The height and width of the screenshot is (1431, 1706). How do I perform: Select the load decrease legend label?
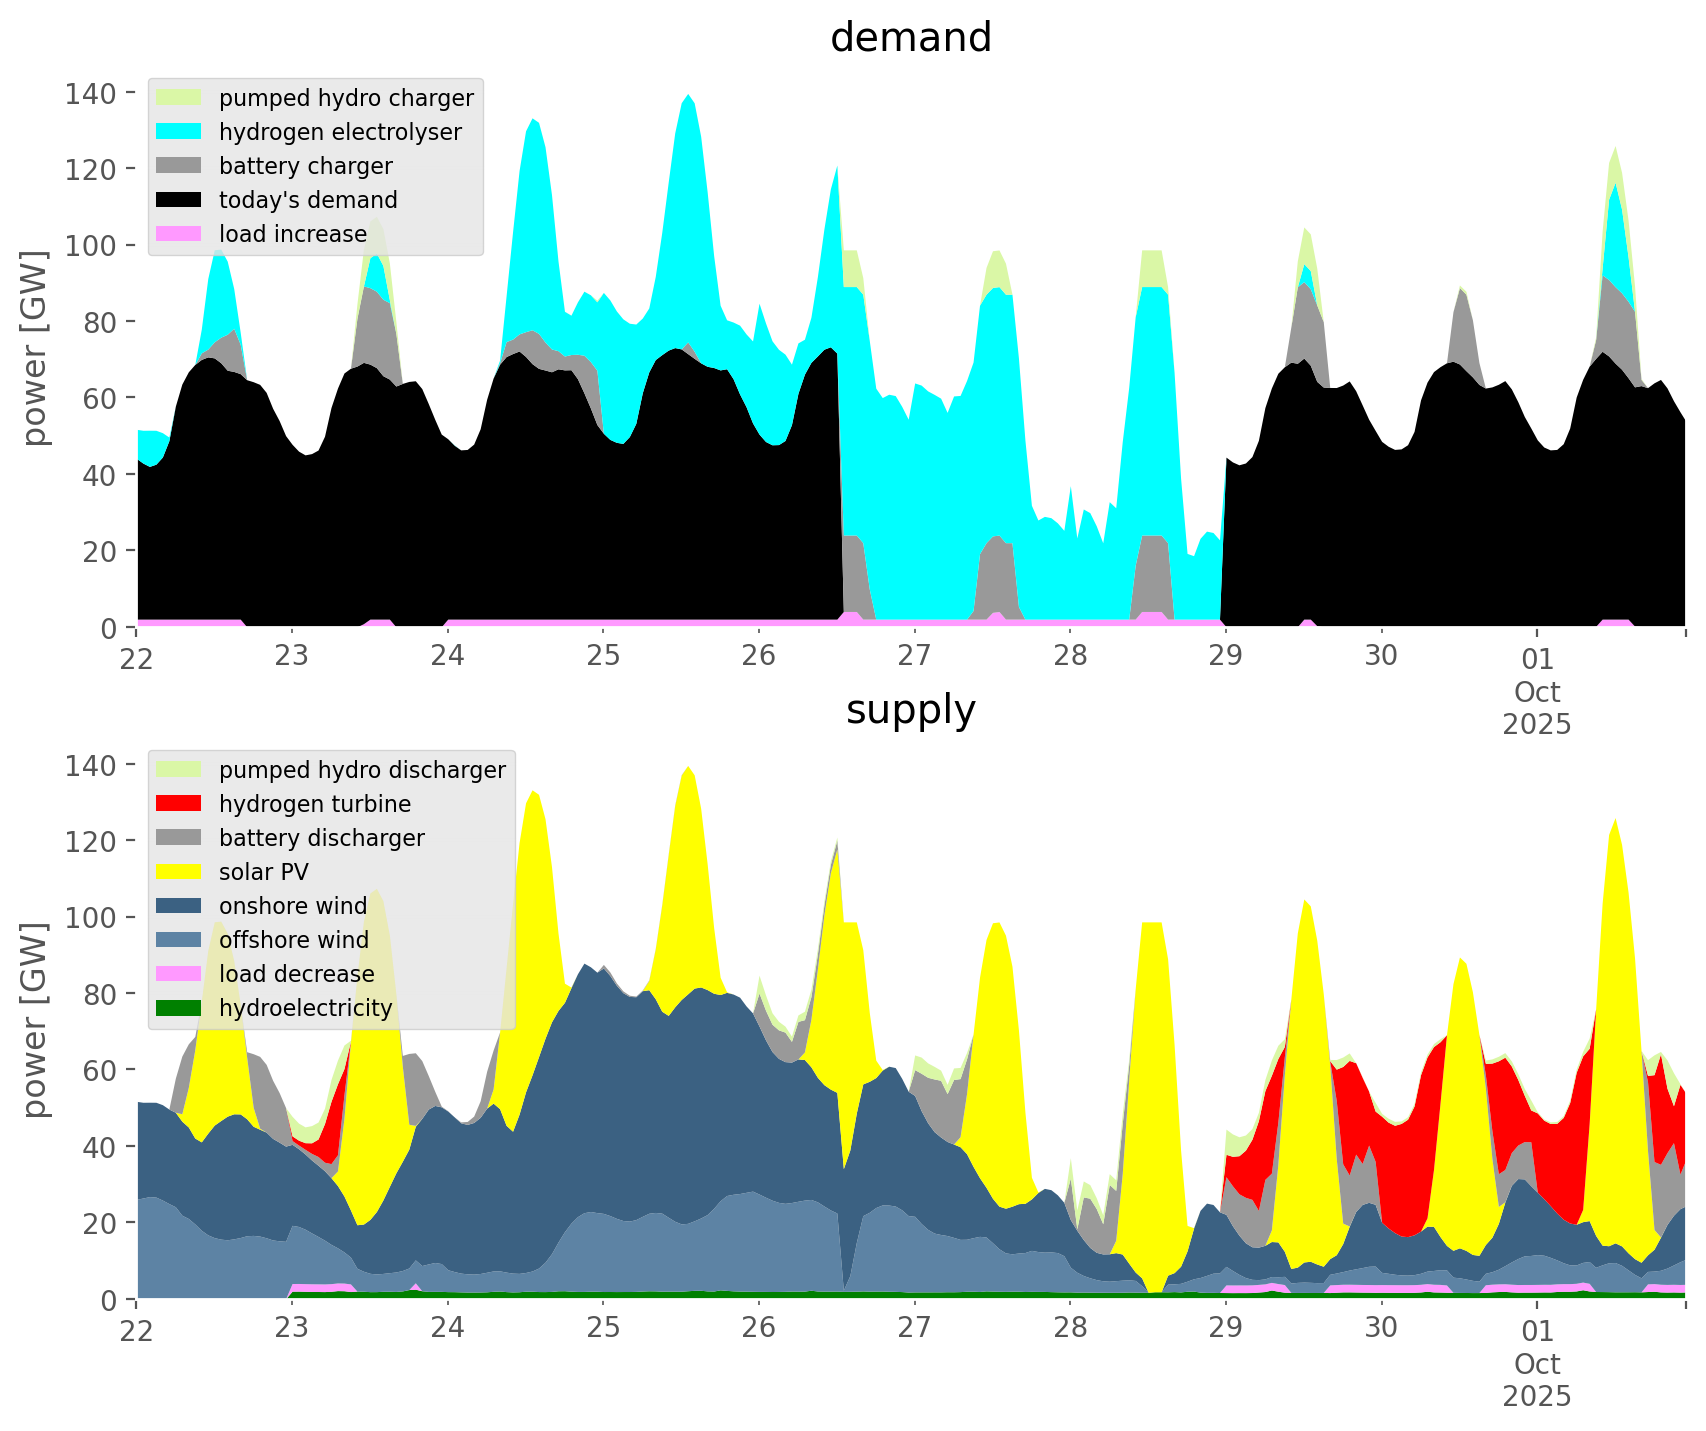pyautogui.click(x=297, y=974)
